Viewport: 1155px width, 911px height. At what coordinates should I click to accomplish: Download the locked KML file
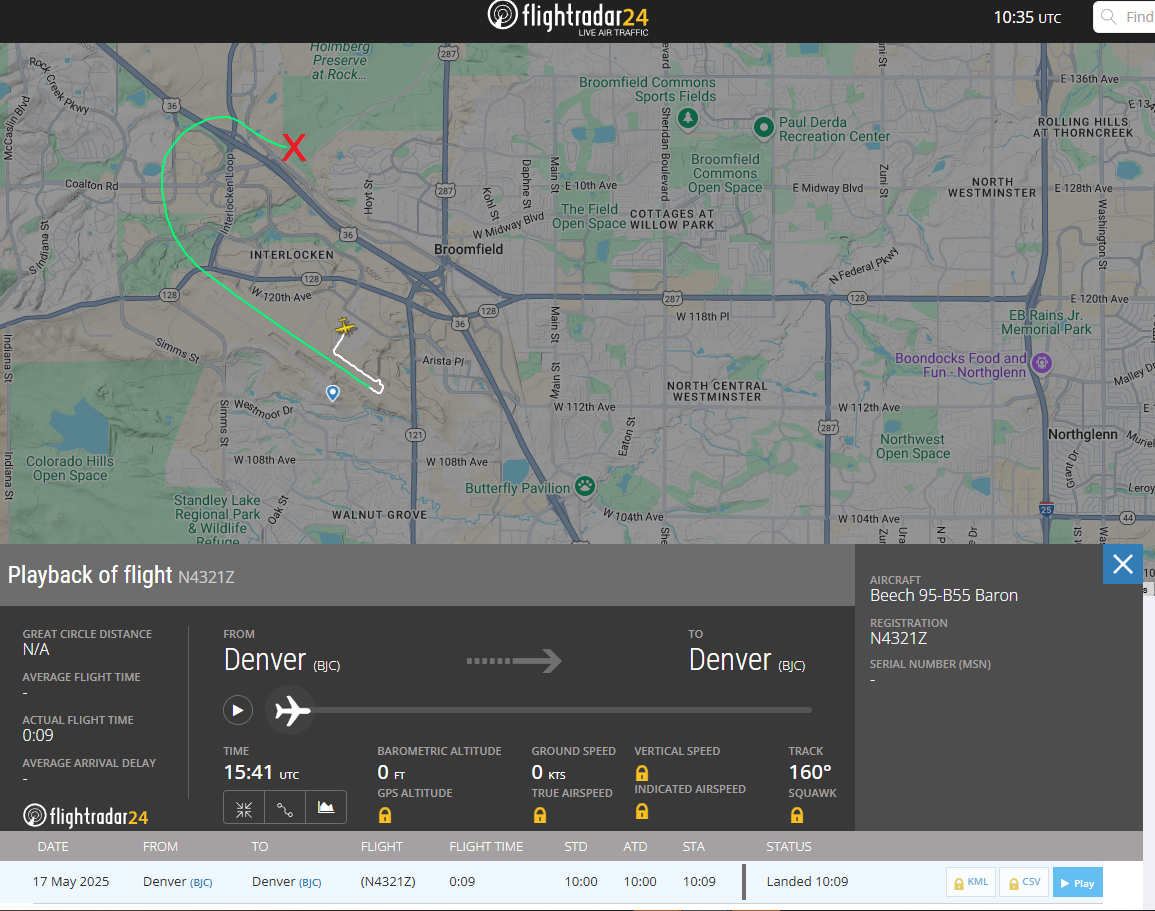tap(971, 882)
